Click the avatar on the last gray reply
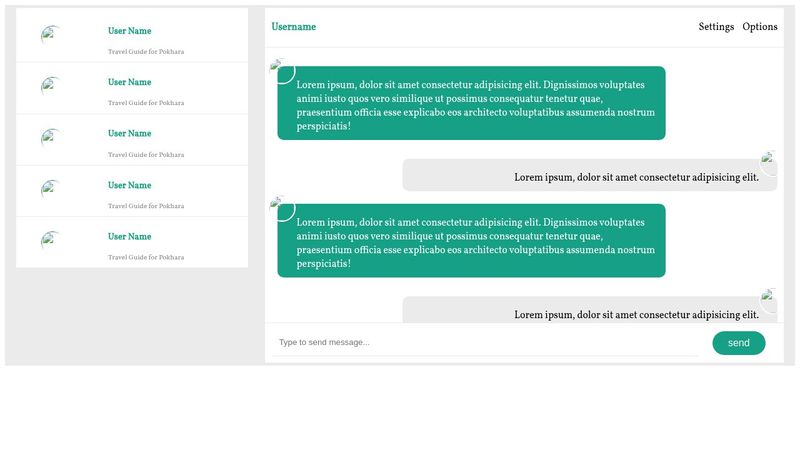The height and width of the screenshot is (450, 800). coord(768,301)
